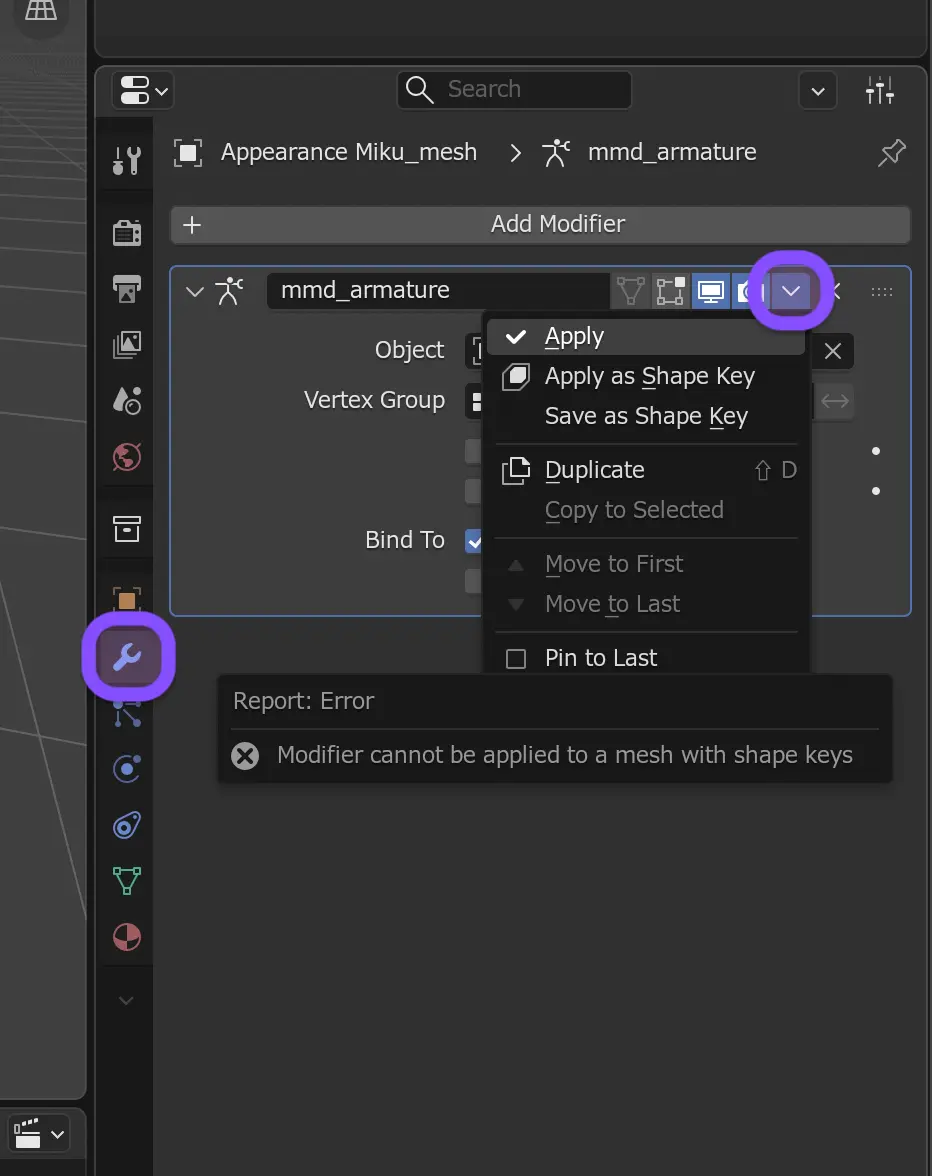Open the View Layer properties tab
The width and height of the screenshot is (932, 1176).
click(x=127, y=345)
